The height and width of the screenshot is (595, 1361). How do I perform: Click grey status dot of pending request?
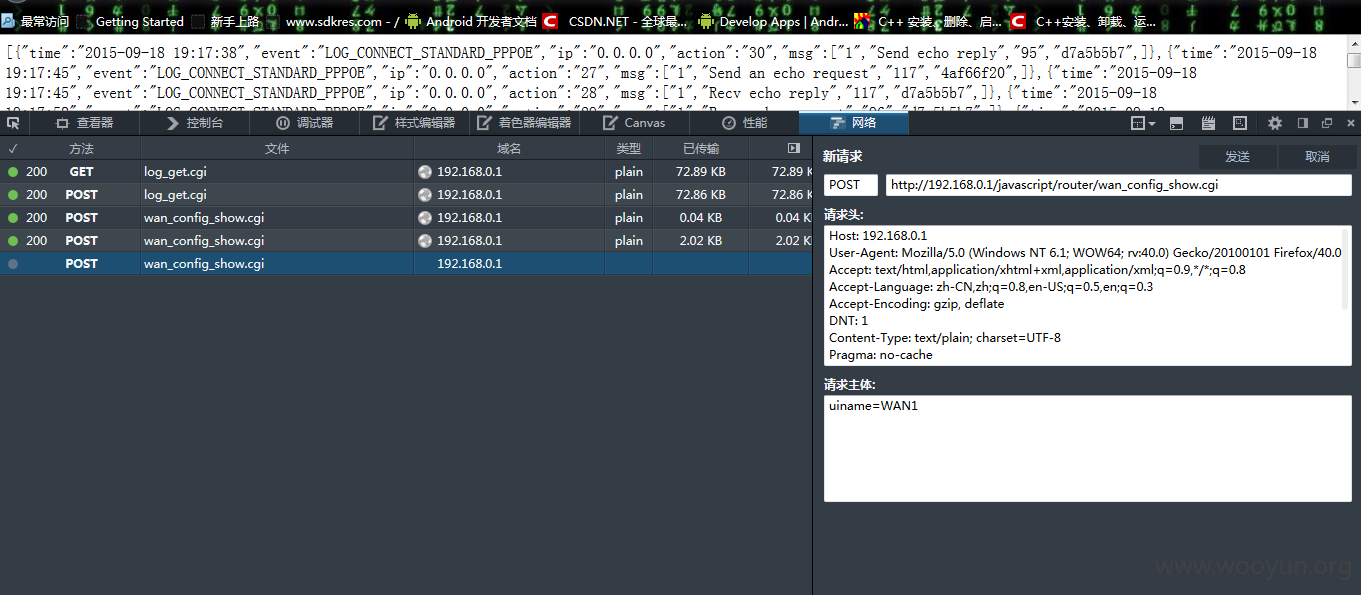(13, 264)
